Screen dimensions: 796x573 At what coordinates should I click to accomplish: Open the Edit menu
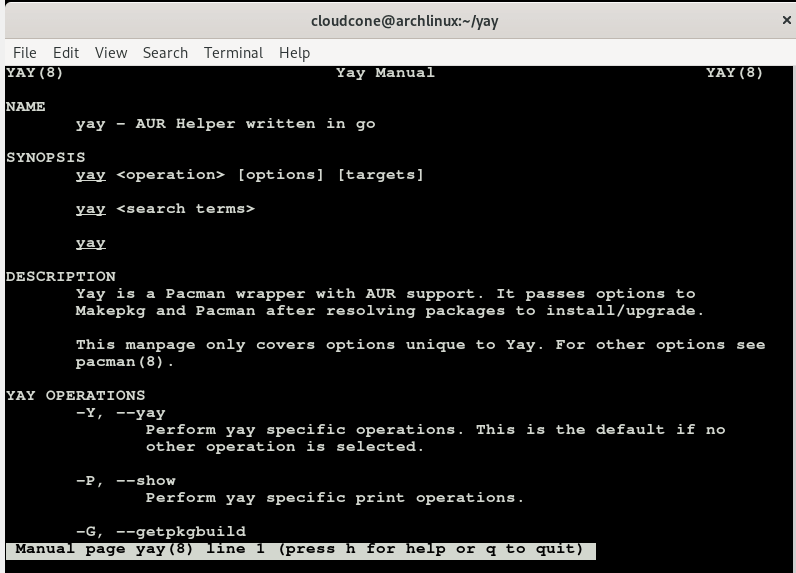pos(66,53)
